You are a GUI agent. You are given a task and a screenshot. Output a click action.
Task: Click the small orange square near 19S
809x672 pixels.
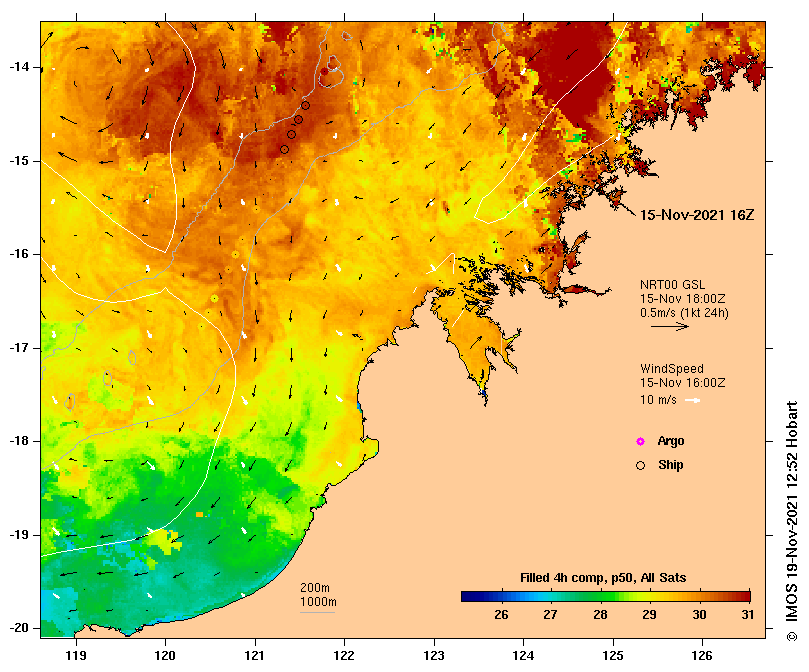click(200, 515)
